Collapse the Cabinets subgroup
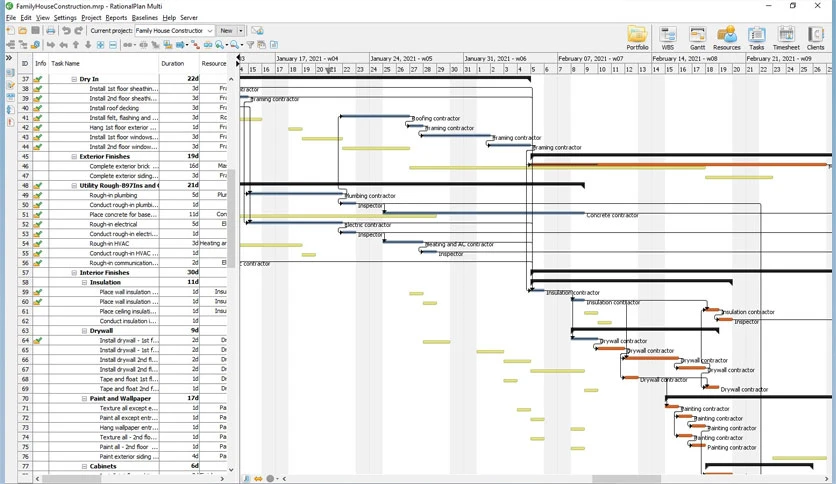 coord(84,466)
